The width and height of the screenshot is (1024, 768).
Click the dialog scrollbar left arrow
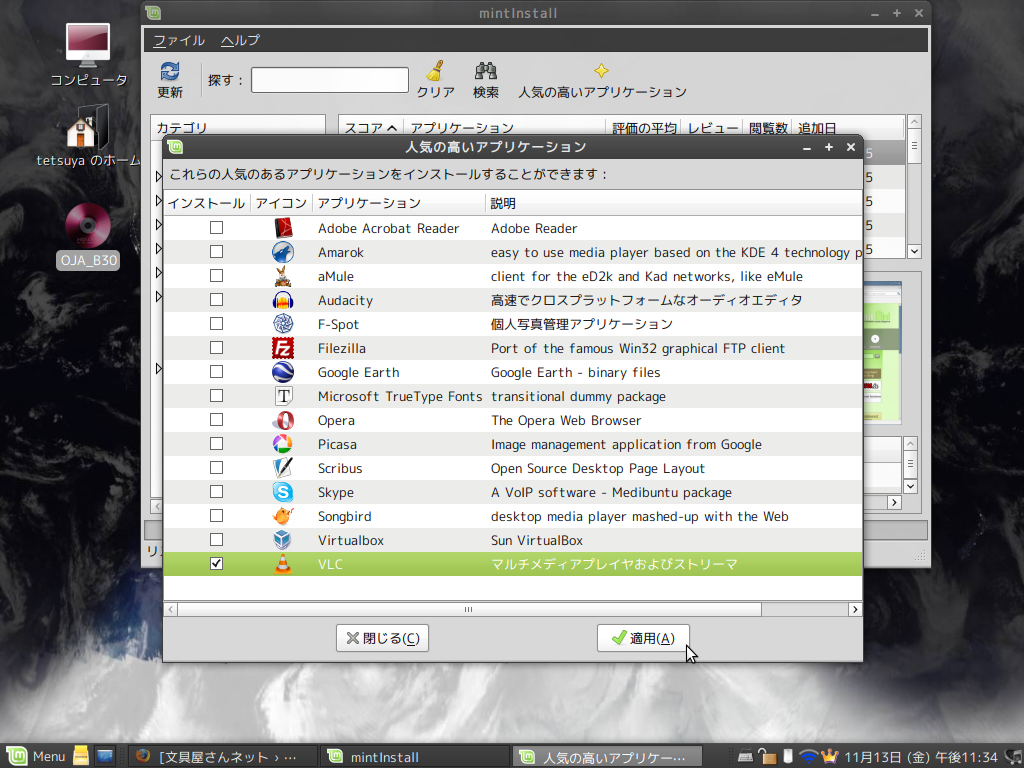click(x=170, y=609)
